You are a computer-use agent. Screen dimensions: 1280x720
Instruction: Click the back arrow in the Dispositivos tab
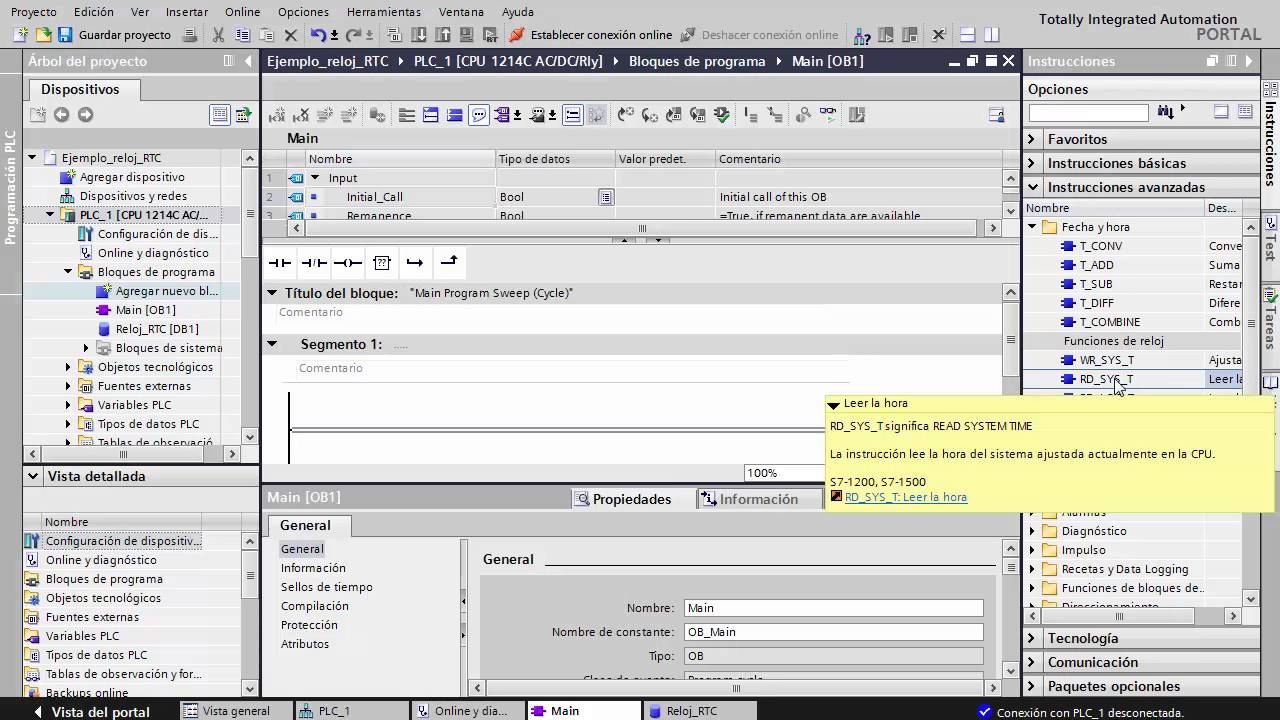click(x=62, y=115)
